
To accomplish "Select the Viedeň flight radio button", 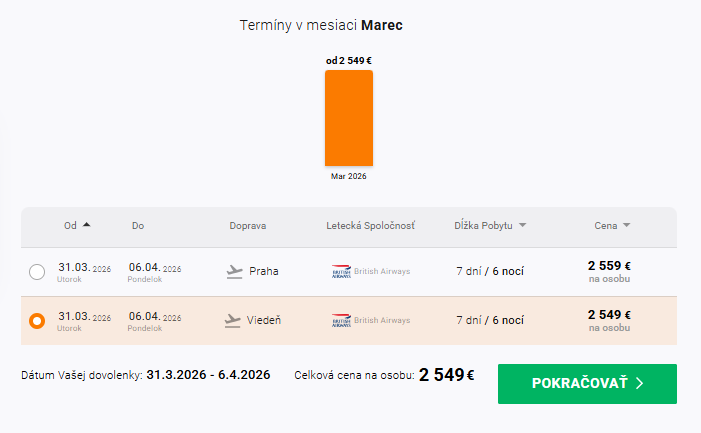I will coord(37,321).
